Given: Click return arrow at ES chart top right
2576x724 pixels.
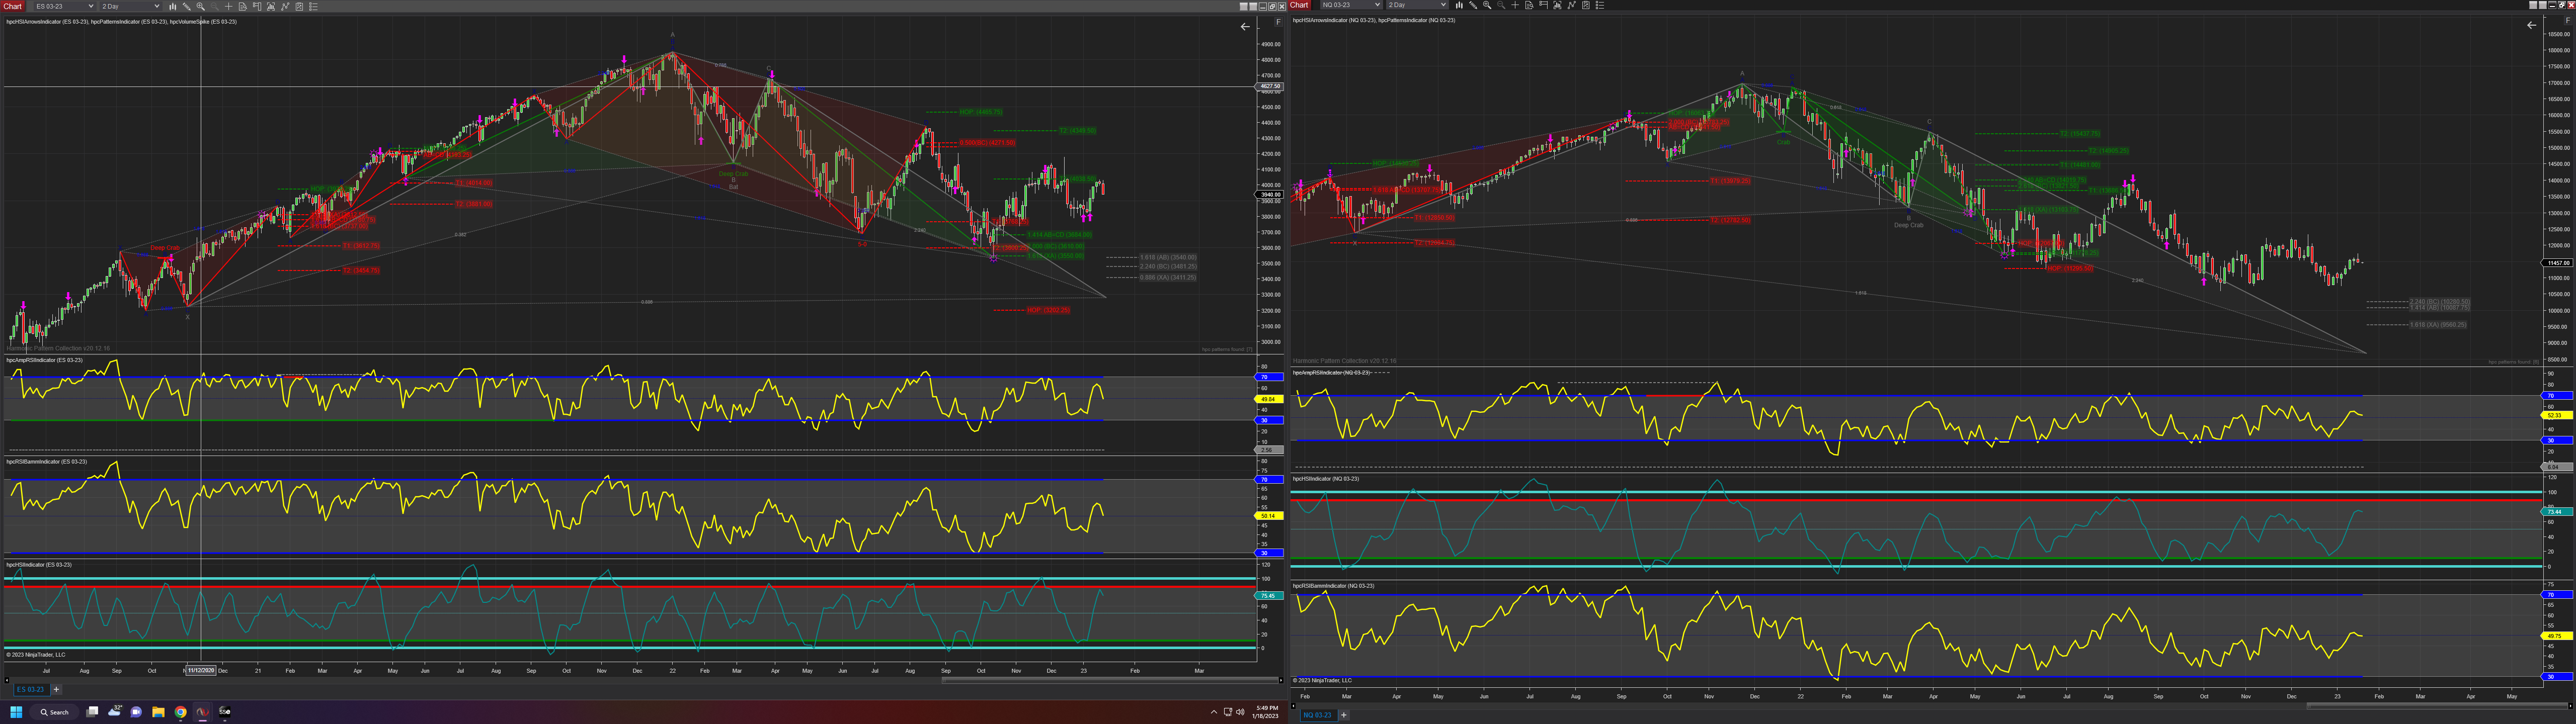Looking at the screenshot, I should coord(1245,27).
